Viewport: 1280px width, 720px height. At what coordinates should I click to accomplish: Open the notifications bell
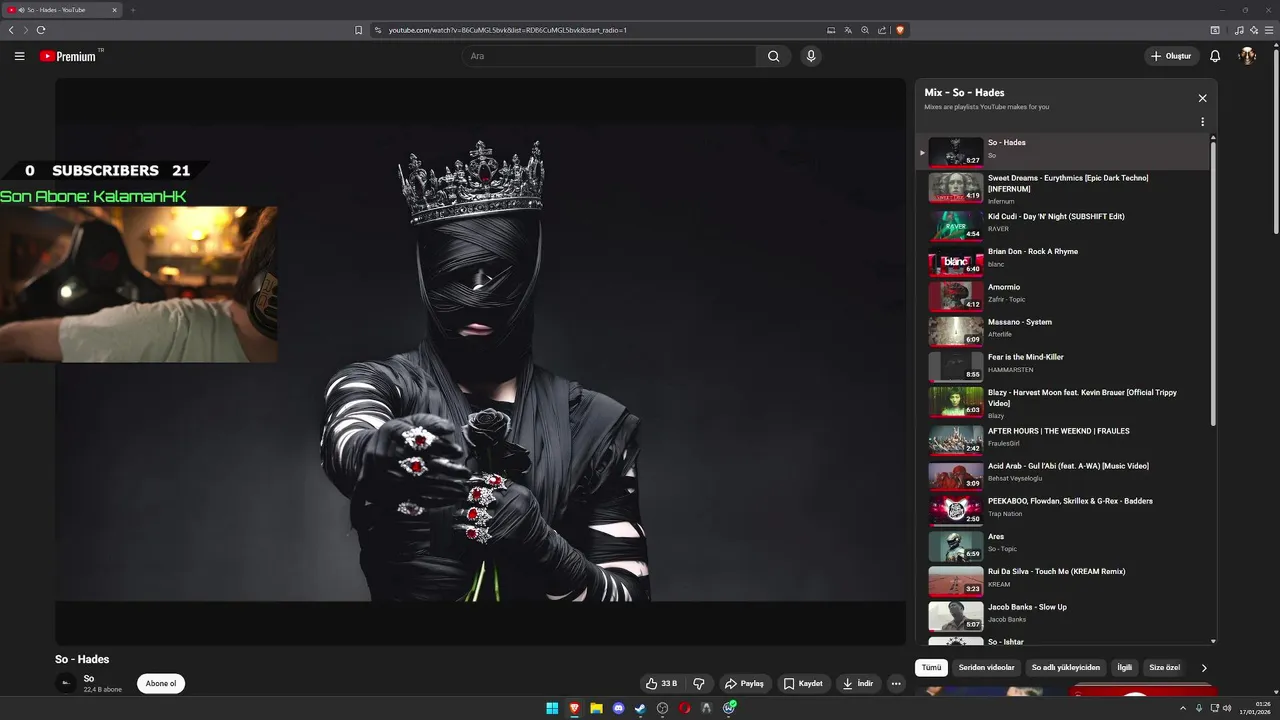pyautogui.click(x=1215, y=56)
